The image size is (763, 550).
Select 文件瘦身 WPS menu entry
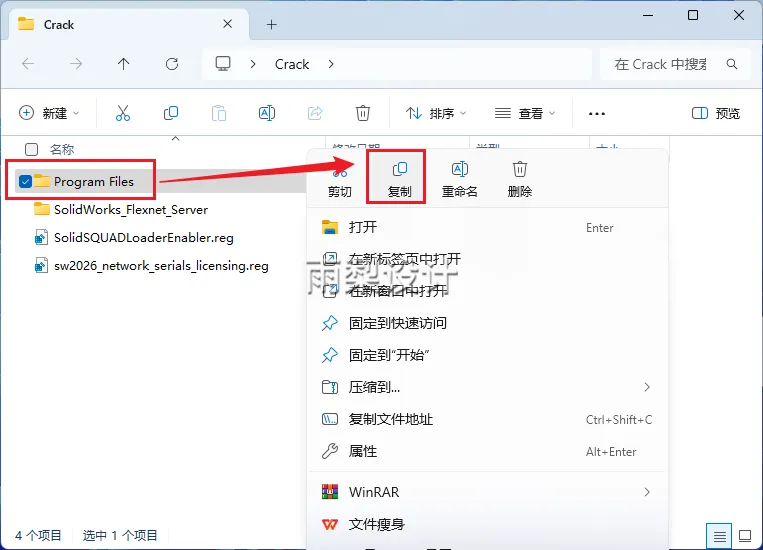[x=488, y=524]
